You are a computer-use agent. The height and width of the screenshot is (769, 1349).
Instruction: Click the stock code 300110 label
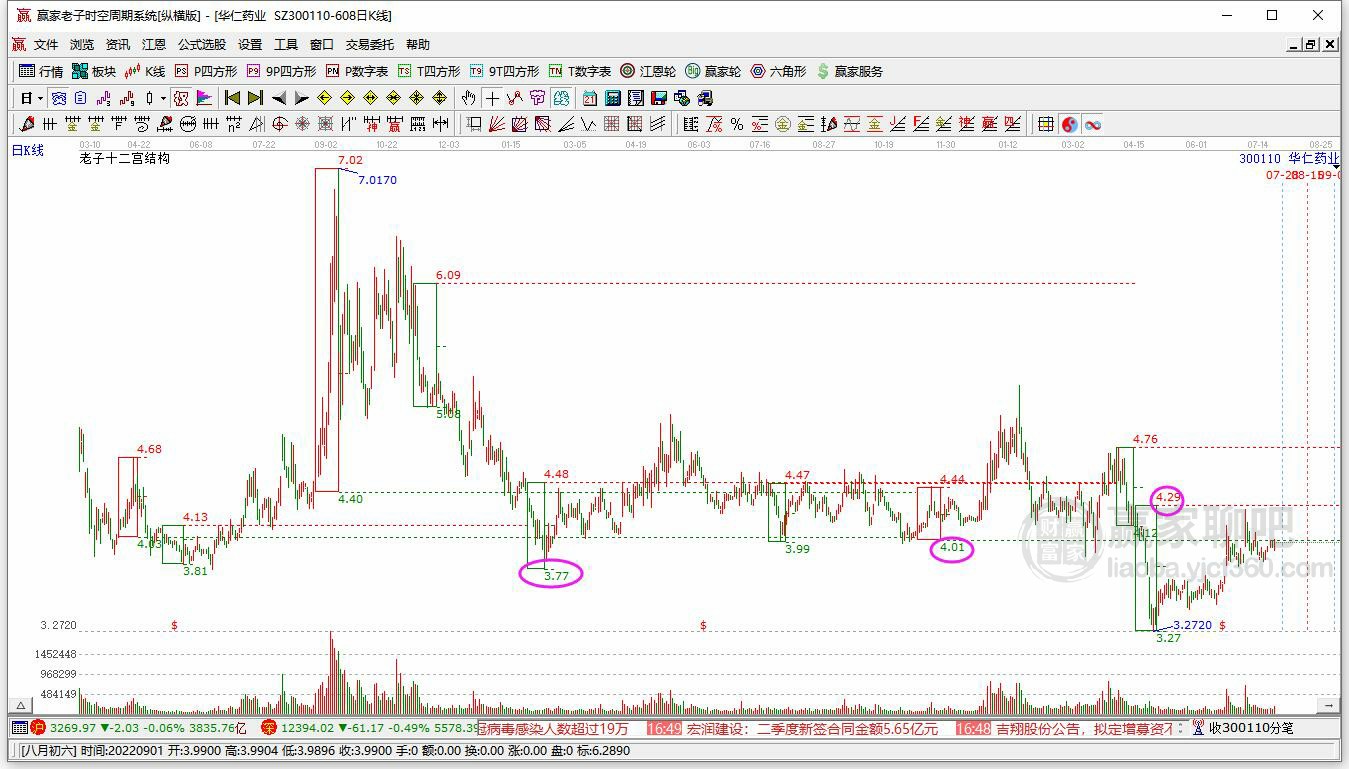click(x=1260, y=158)
